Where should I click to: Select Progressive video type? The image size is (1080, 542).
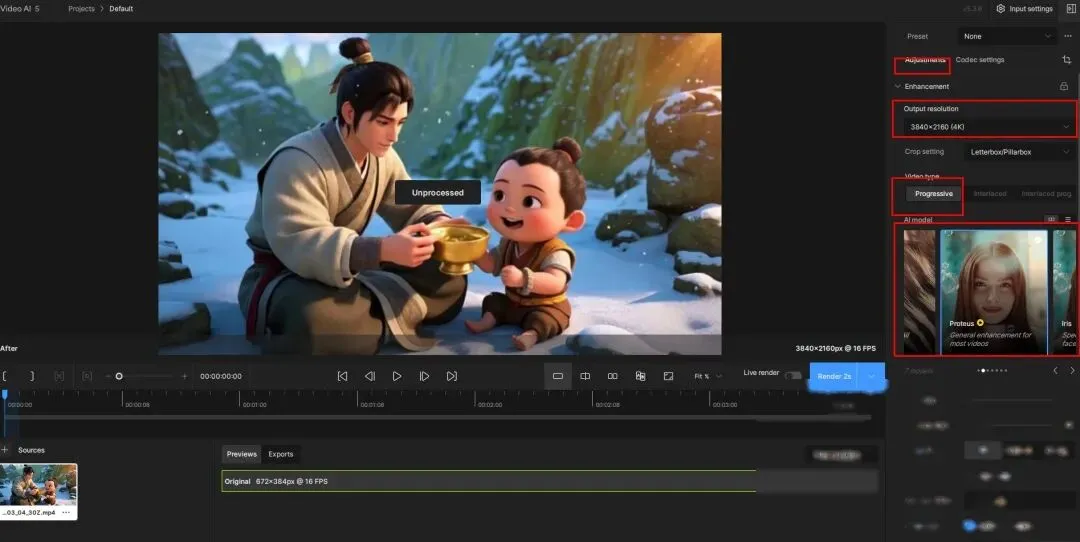pos(934,194)
